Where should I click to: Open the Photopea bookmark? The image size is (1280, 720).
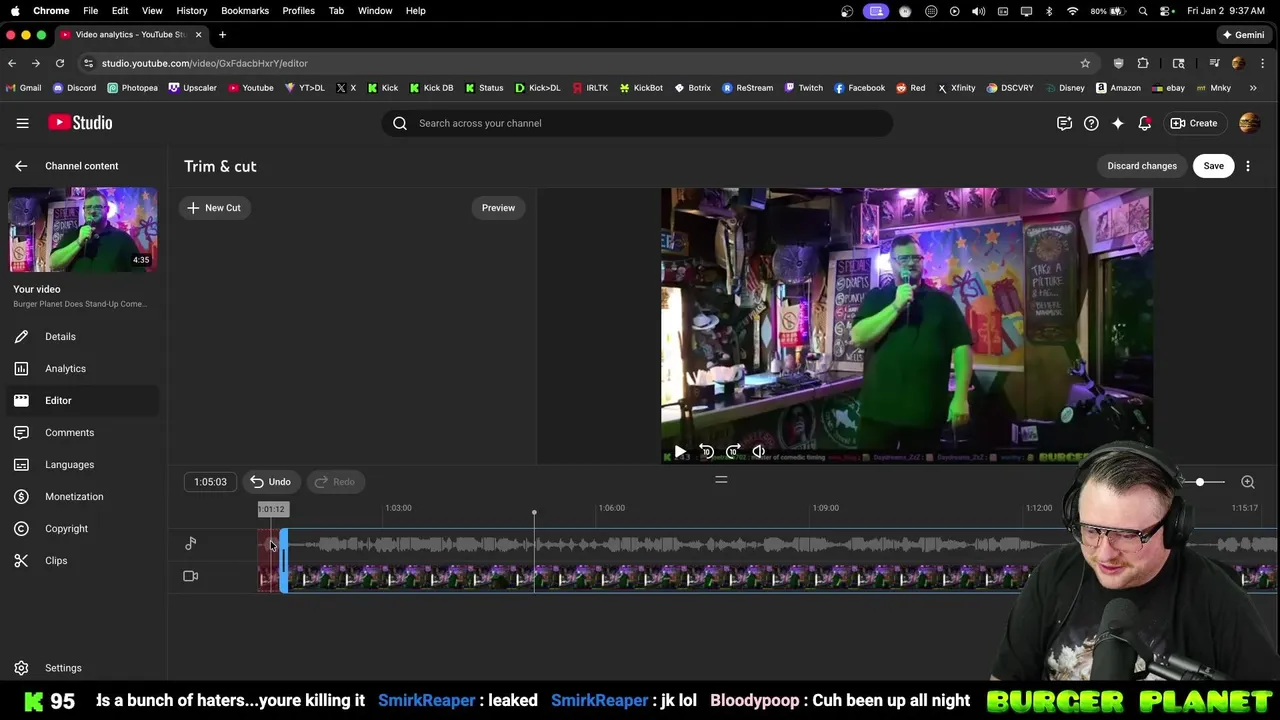point(132,88)
